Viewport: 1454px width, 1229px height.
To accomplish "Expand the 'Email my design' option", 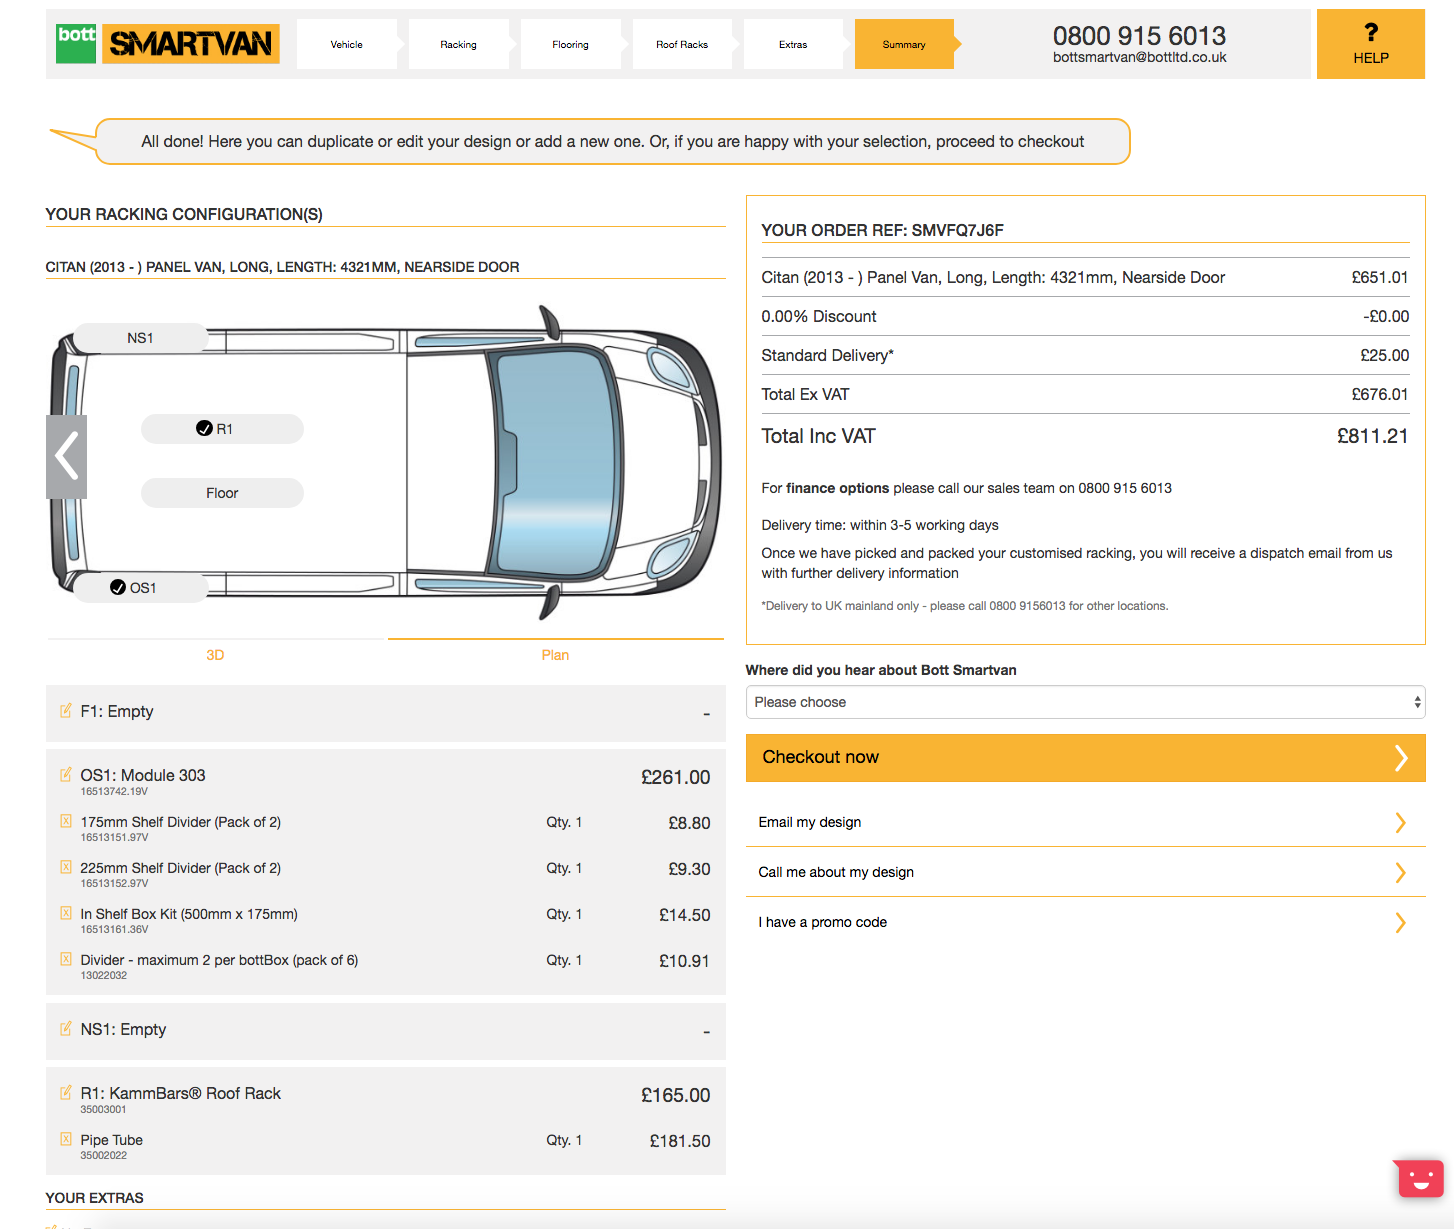I will (x=1085, y=822).
